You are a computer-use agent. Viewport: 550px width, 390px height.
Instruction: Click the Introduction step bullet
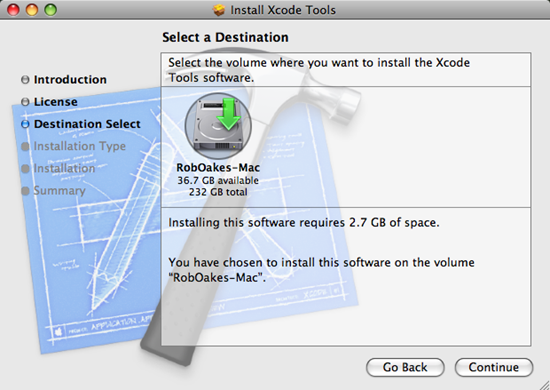pos(25,80)
